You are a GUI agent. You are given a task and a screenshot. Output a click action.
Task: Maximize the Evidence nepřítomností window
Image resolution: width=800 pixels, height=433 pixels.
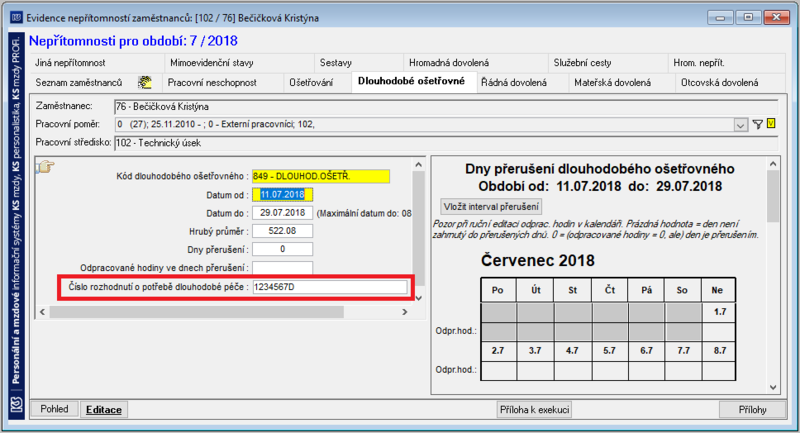748,17
